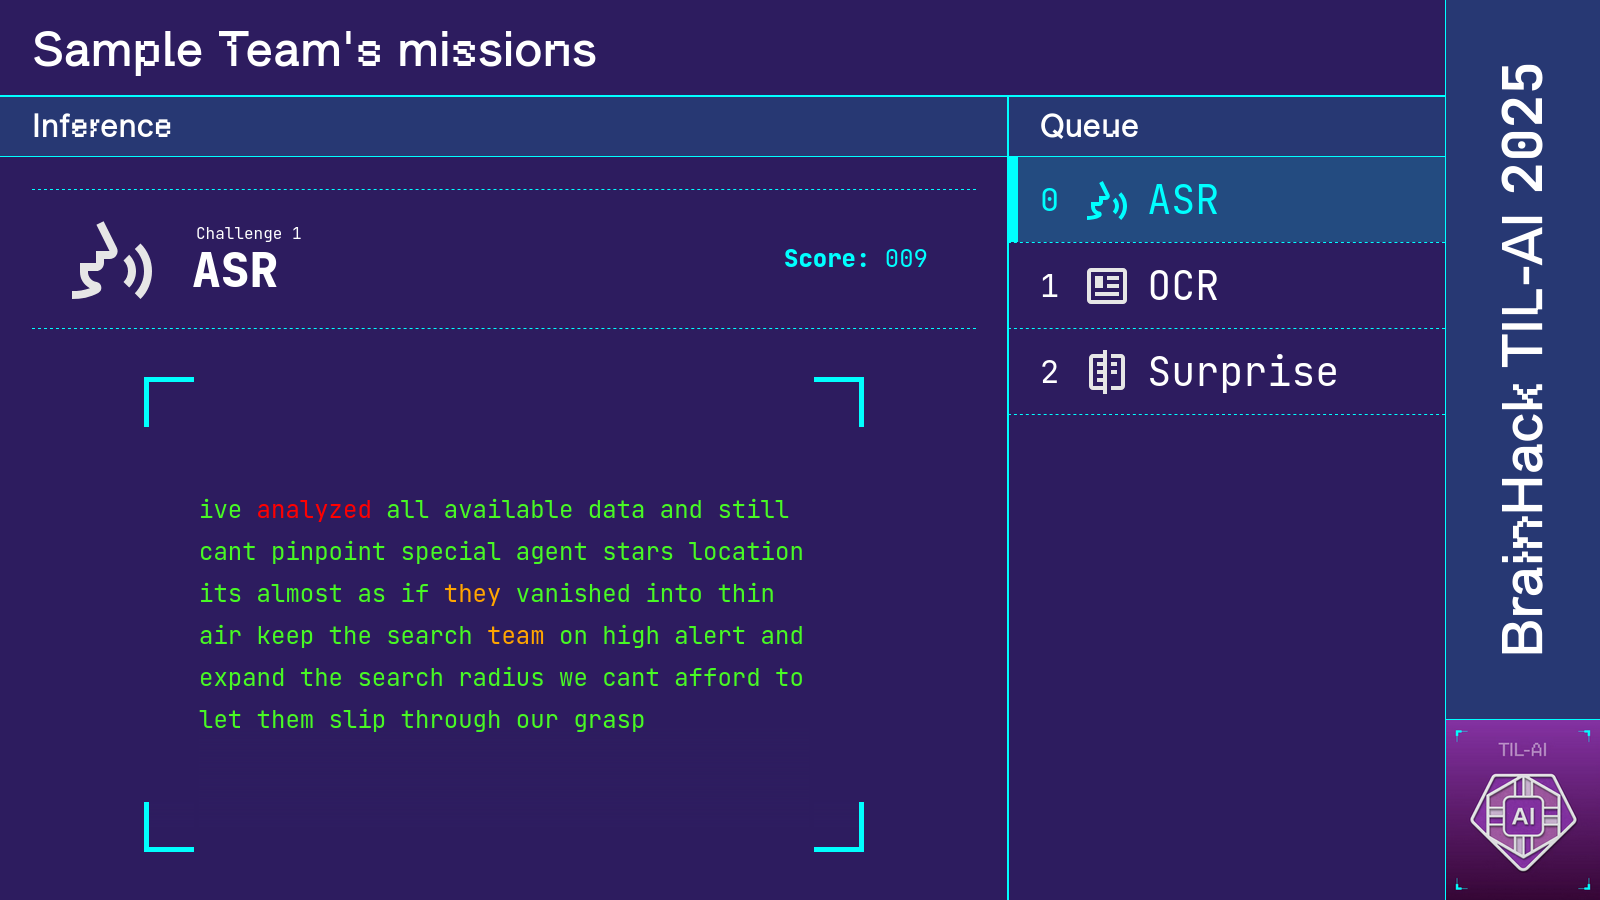Click the large ASR challenge icon
This screenshot has width=1600, height=900.
point(112,262)
